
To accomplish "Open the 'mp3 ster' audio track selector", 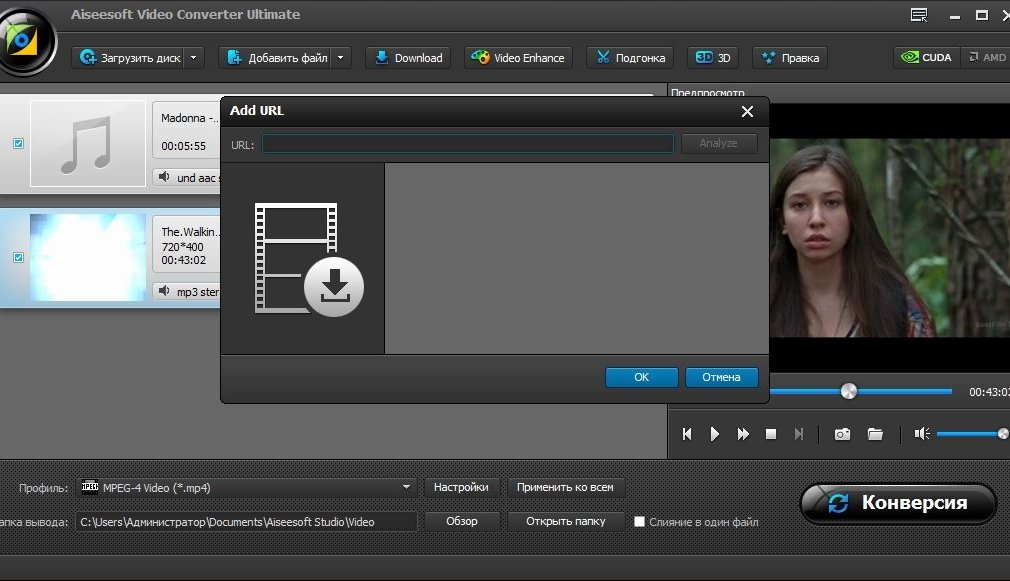I will [x=187, y=291].
